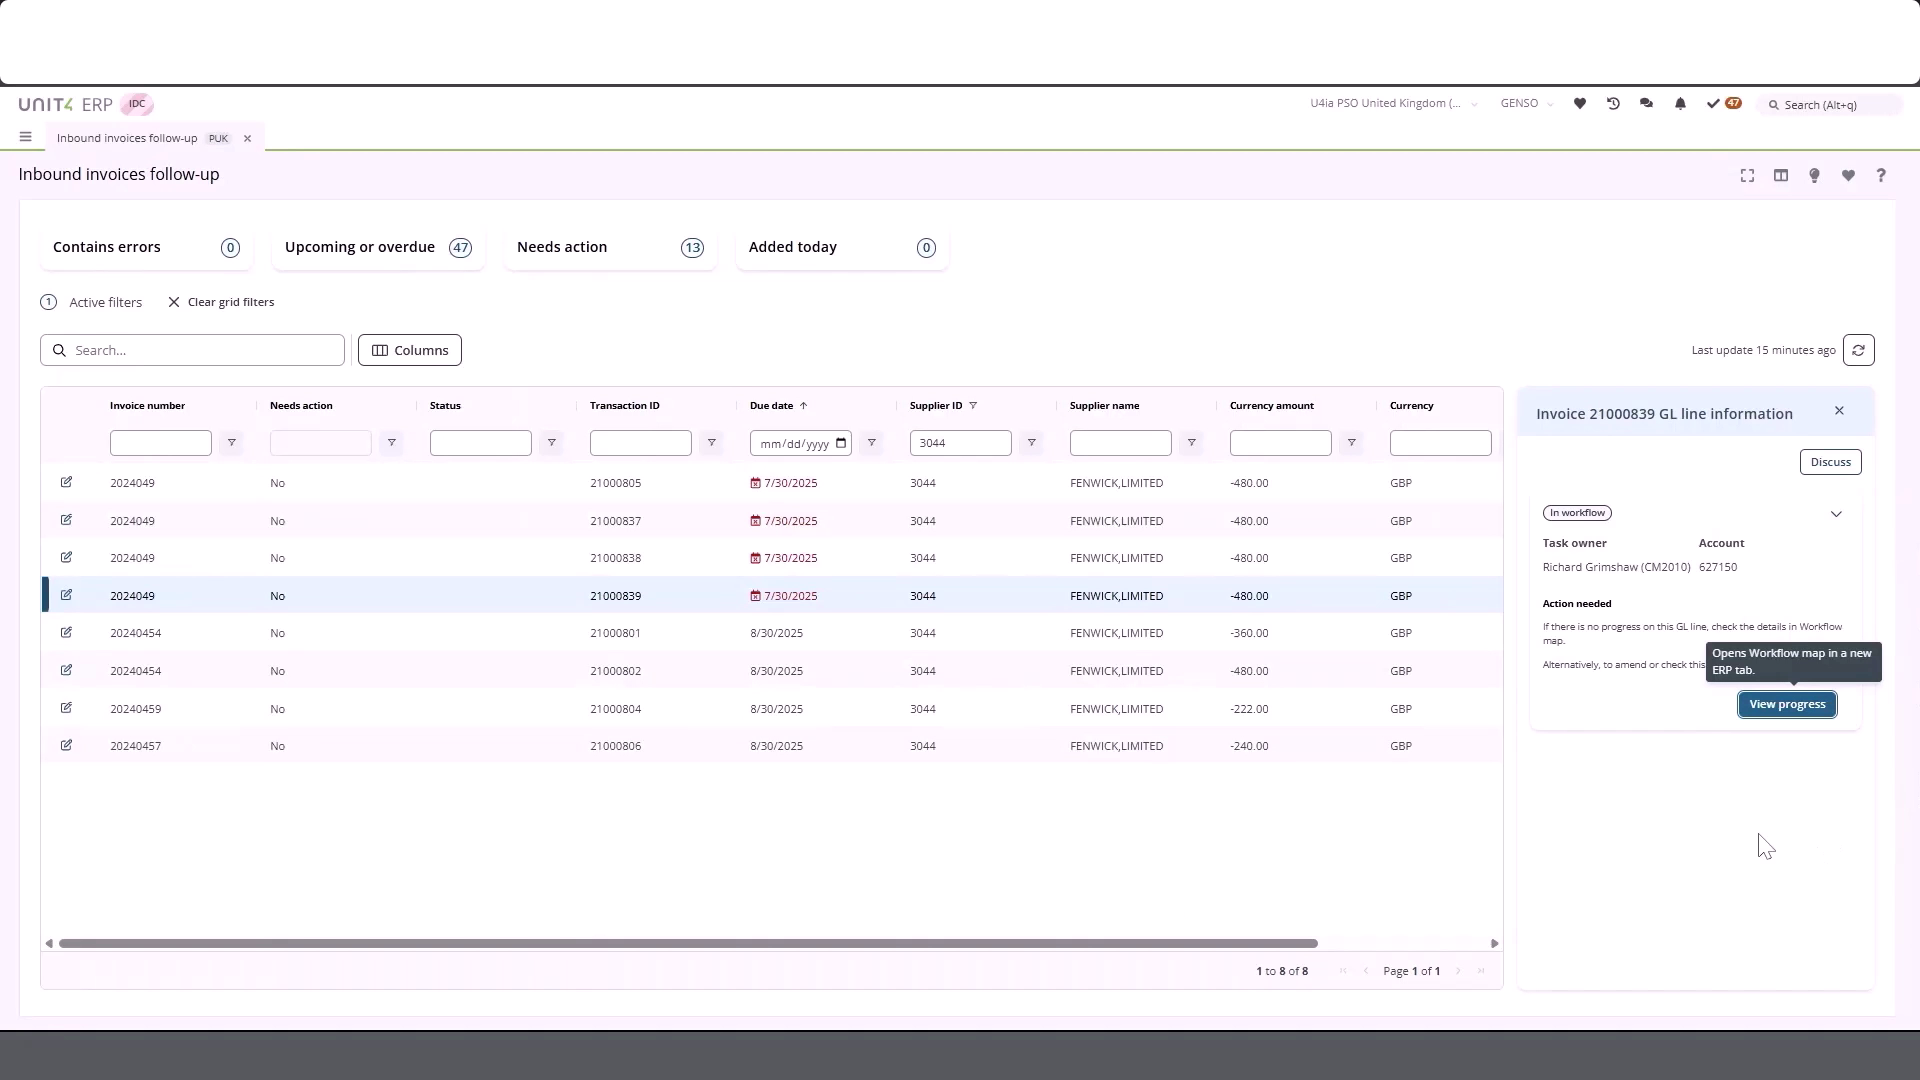1920x1080 pixels.
Task: Click the fullscreen icon near Inbound invoices title
Action: [1746, 175]
